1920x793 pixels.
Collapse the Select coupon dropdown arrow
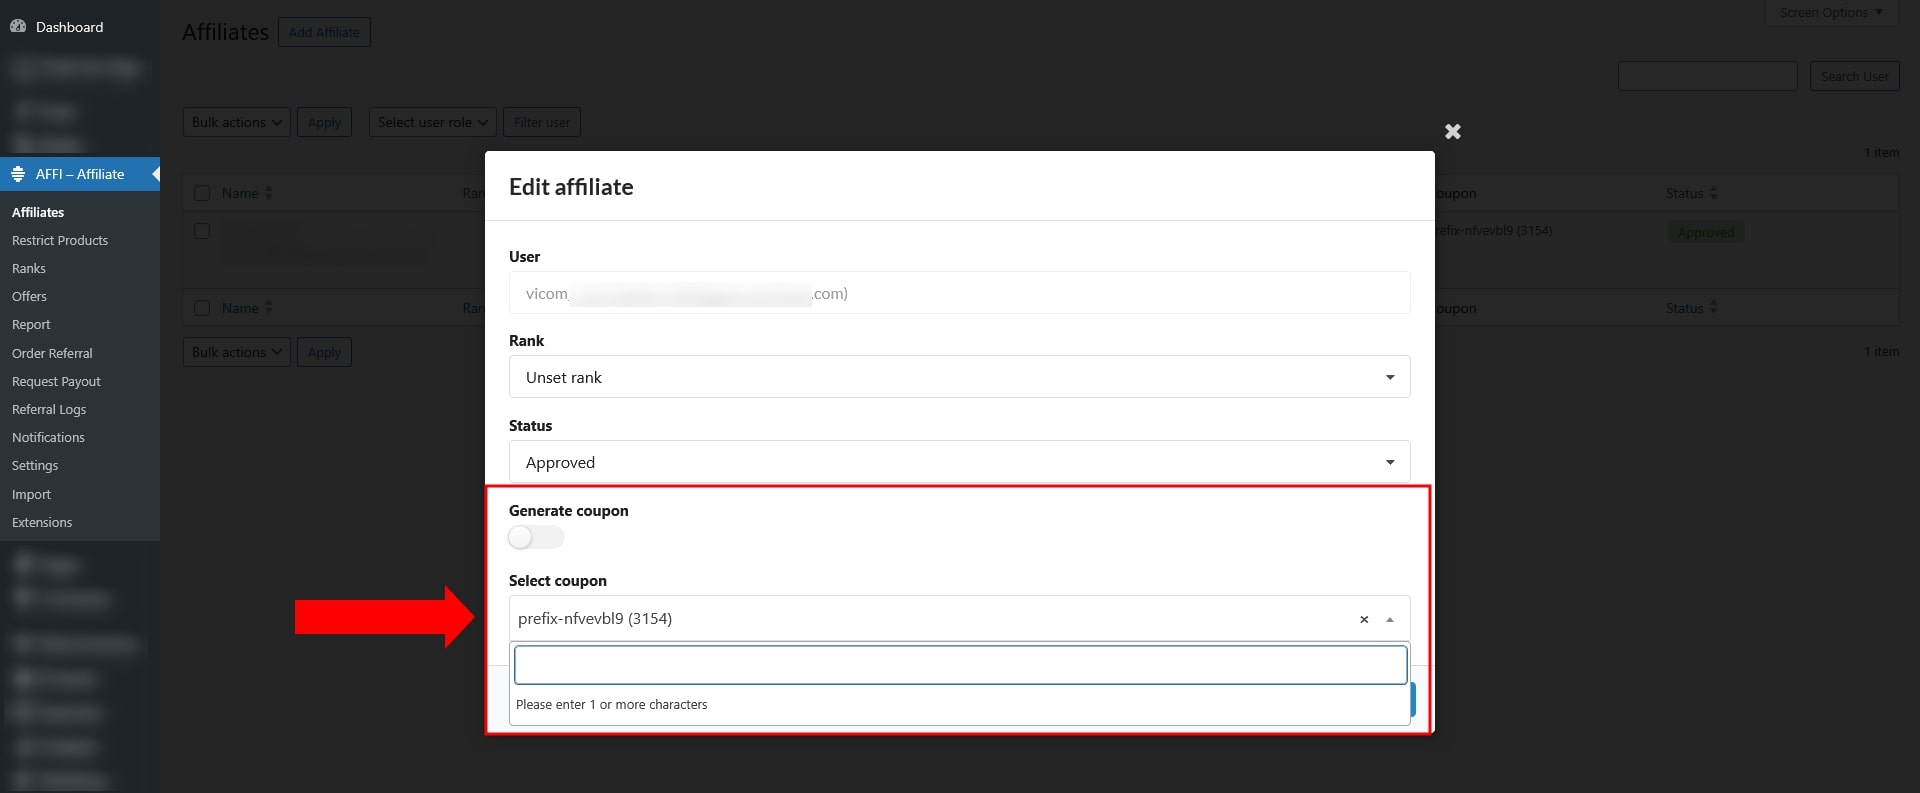point(1389,620)
